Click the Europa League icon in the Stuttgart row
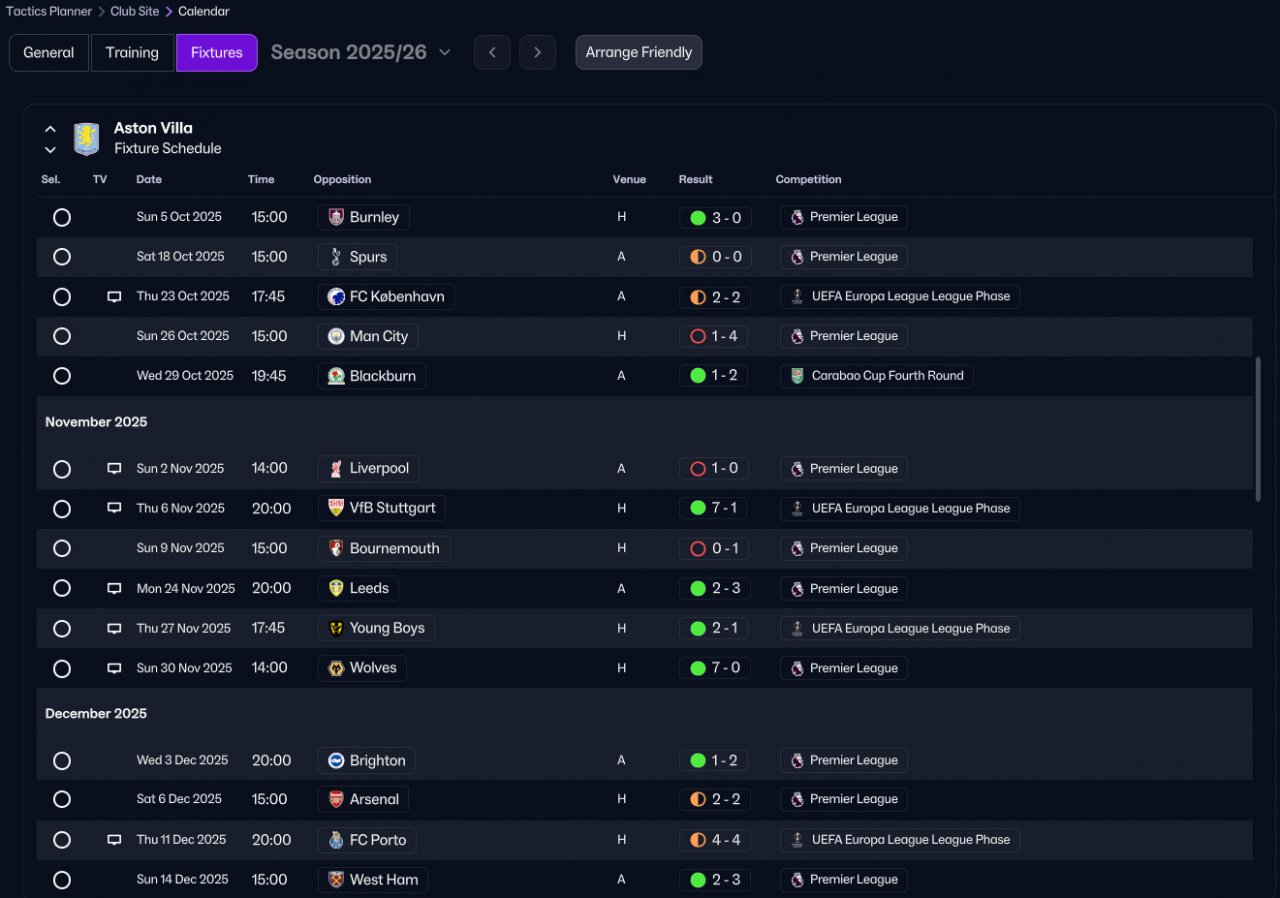Image resolution: width=1280 pixels, height=898 pixels. 797,508
